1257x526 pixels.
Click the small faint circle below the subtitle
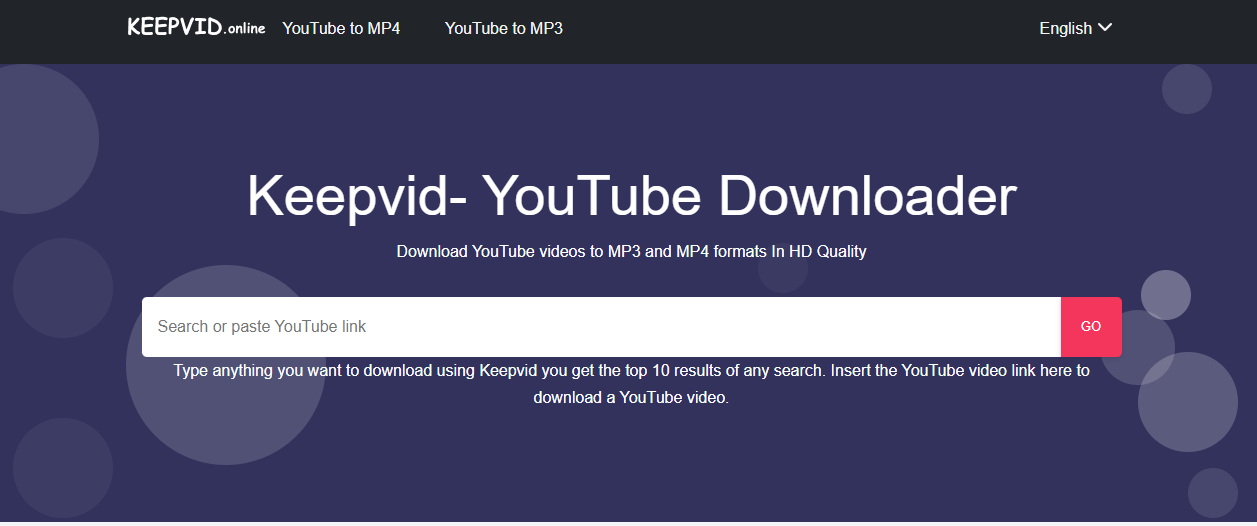[x=782, y=273]
